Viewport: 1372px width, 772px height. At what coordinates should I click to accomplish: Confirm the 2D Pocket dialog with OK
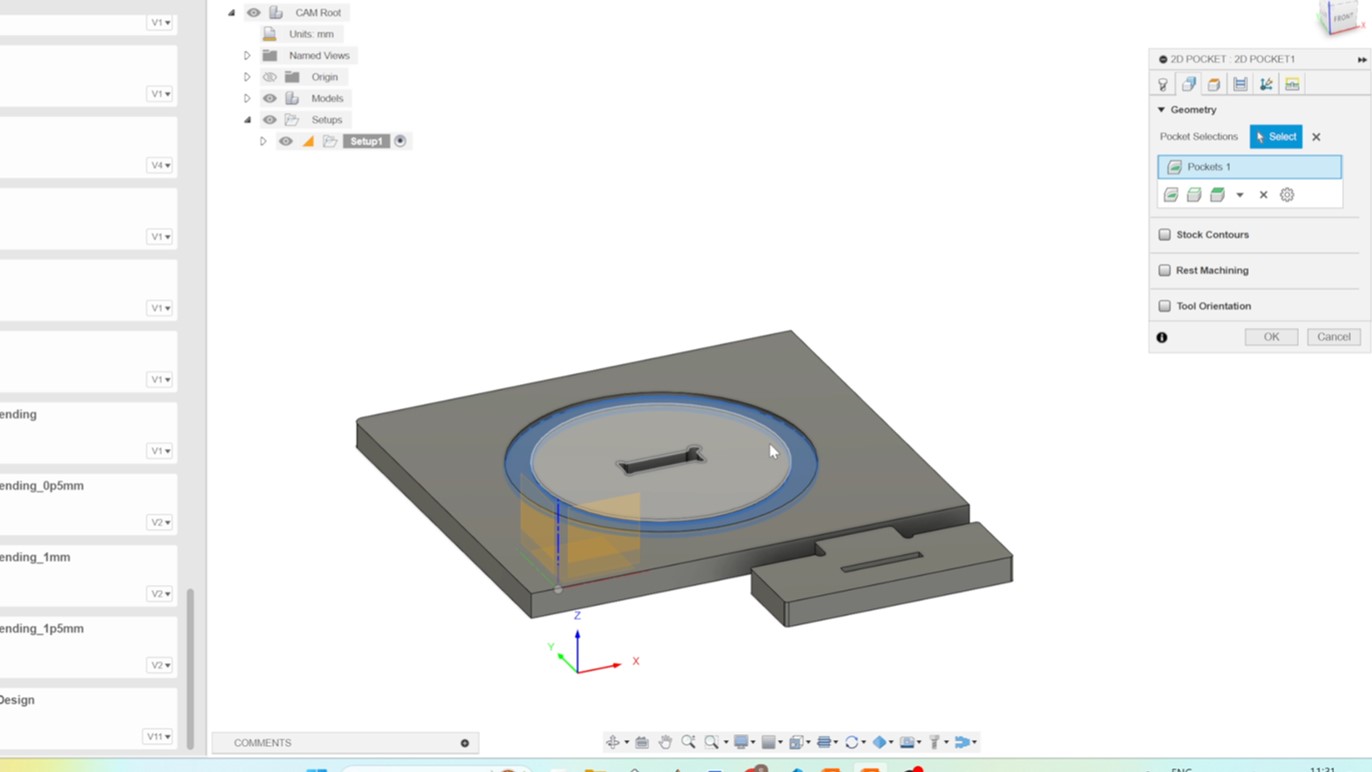point(1271,337)
